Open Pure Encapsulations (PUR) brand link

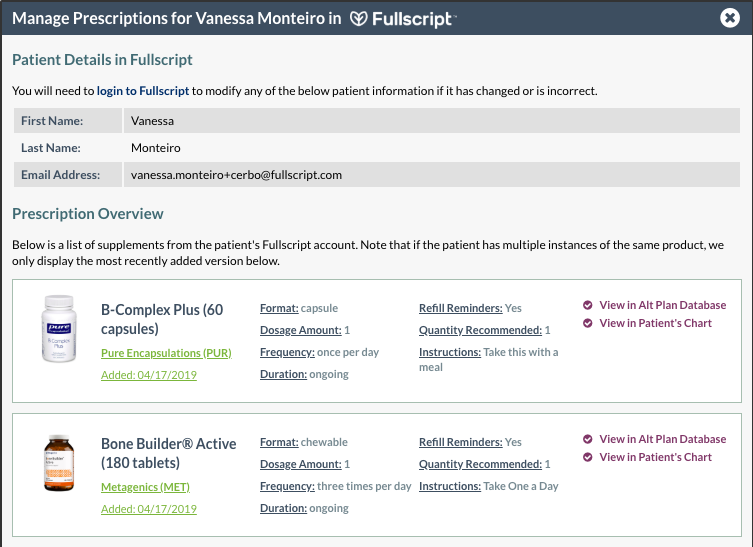point(166,353)
